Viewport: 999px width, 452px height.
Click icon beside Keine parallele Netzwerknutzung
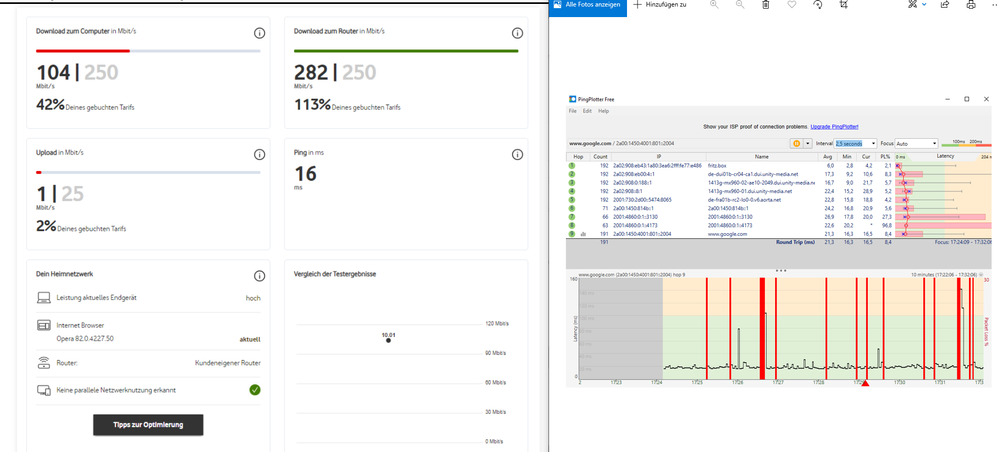[44, 390]
